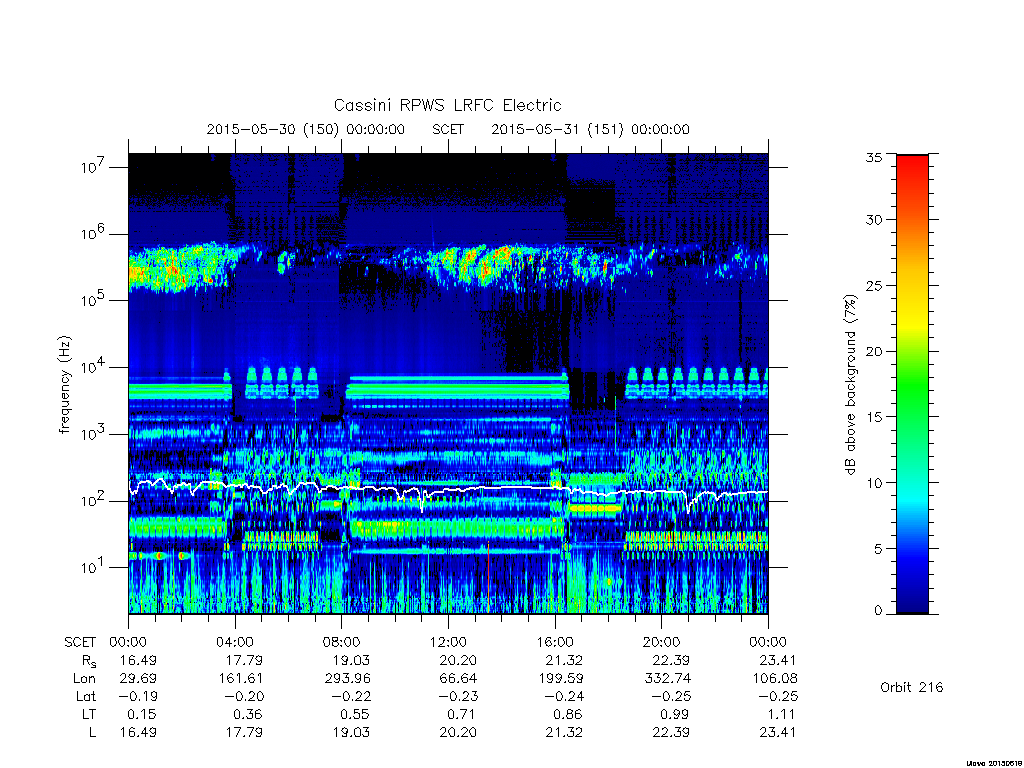
Task: Click the plot title "Cassini RPWS LRFC Electric"
Action: tap(447, 105)
